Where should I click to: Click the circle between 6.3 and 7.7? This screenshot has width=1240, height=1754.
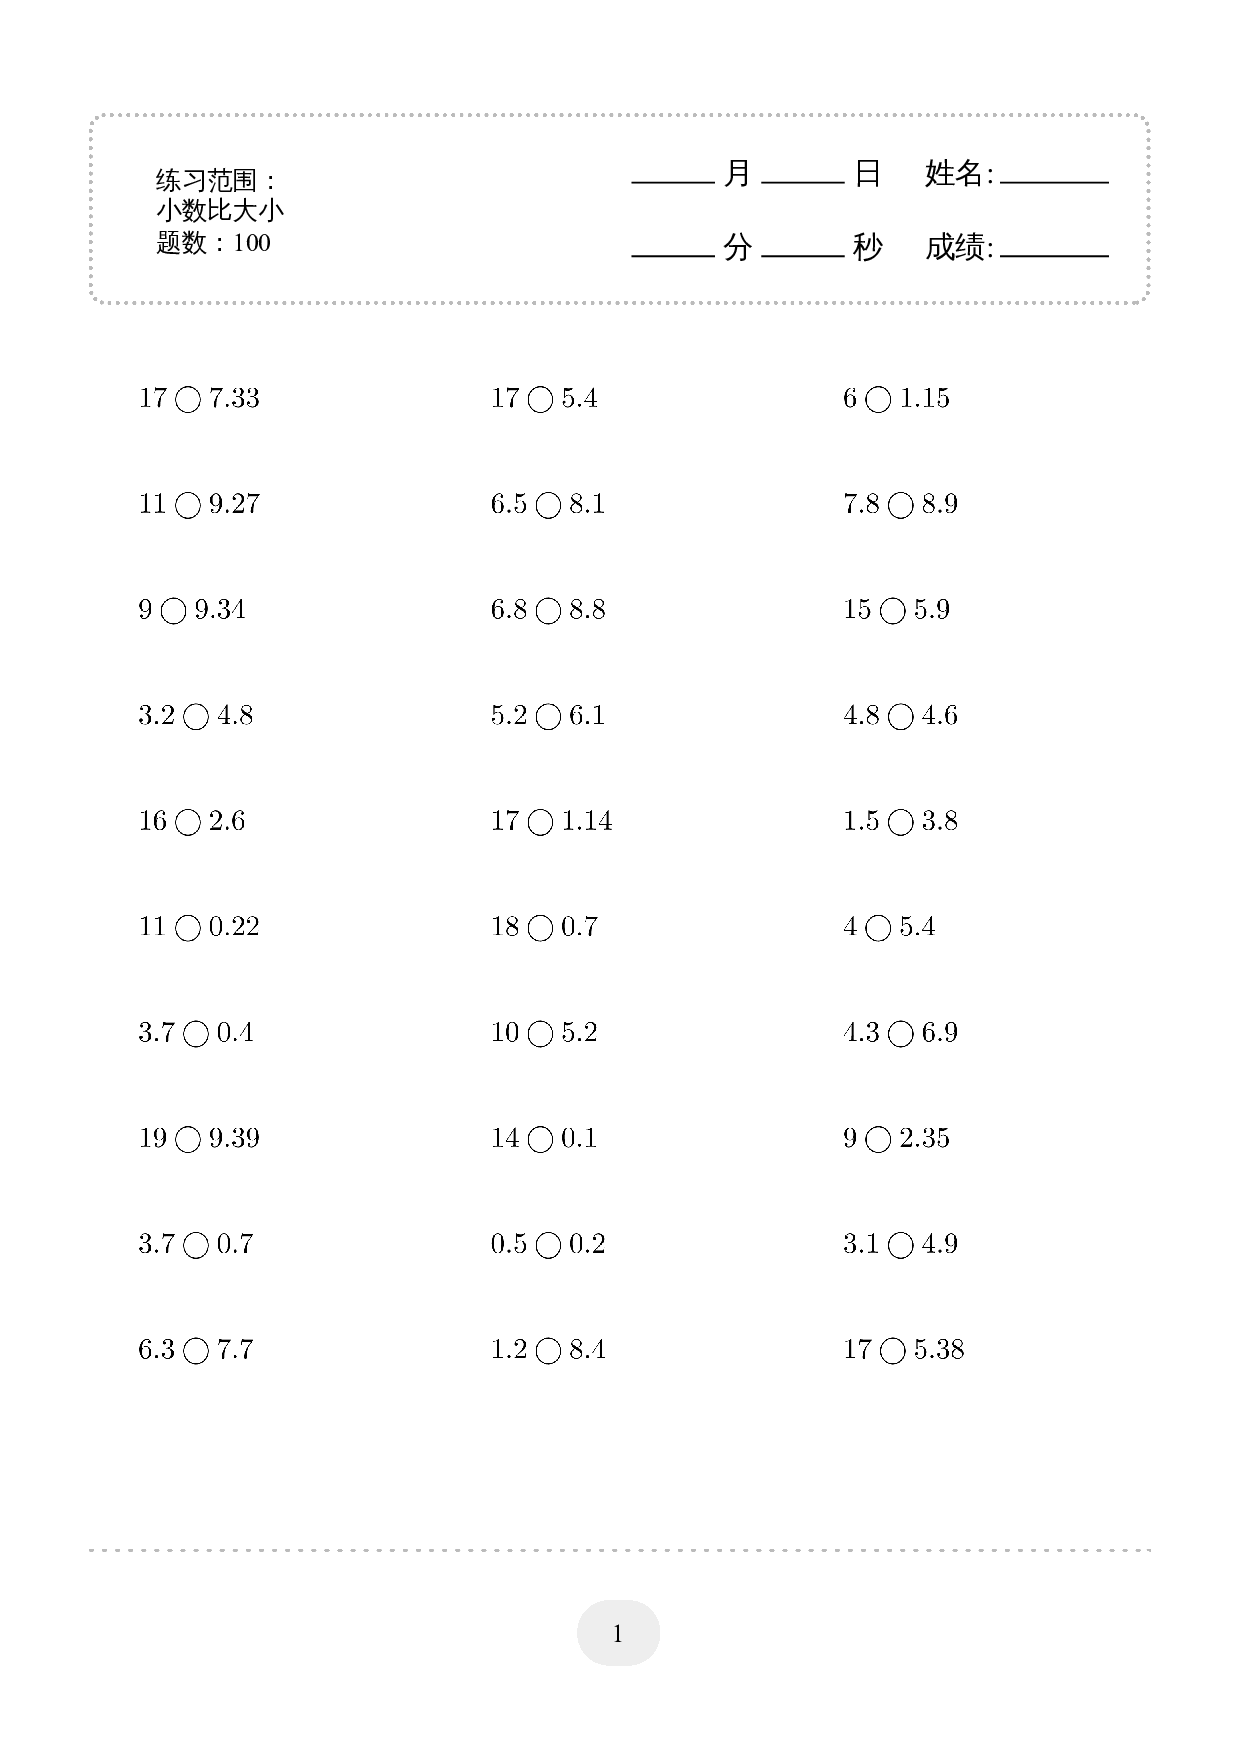point(196,1352)
